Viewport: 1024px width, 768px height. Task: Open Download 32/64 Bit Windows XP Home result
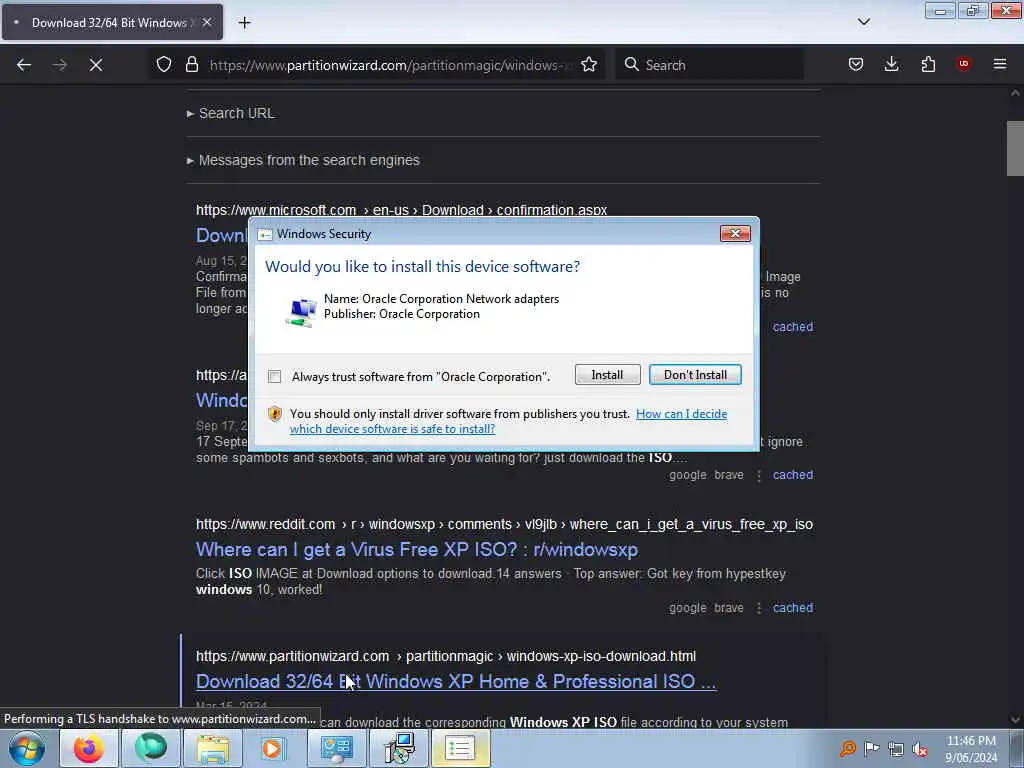click(456, 681)
